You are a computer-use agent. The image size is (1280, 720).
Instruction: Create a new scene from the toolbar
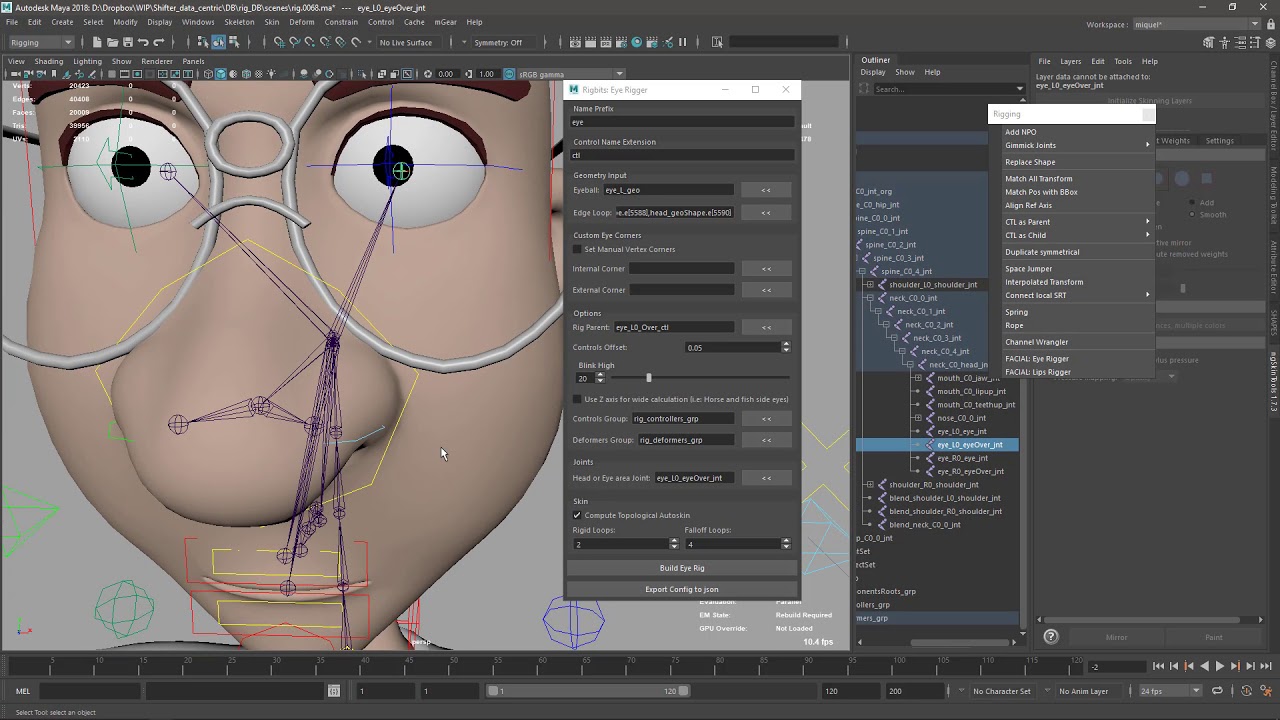click(x=97, y=42)
